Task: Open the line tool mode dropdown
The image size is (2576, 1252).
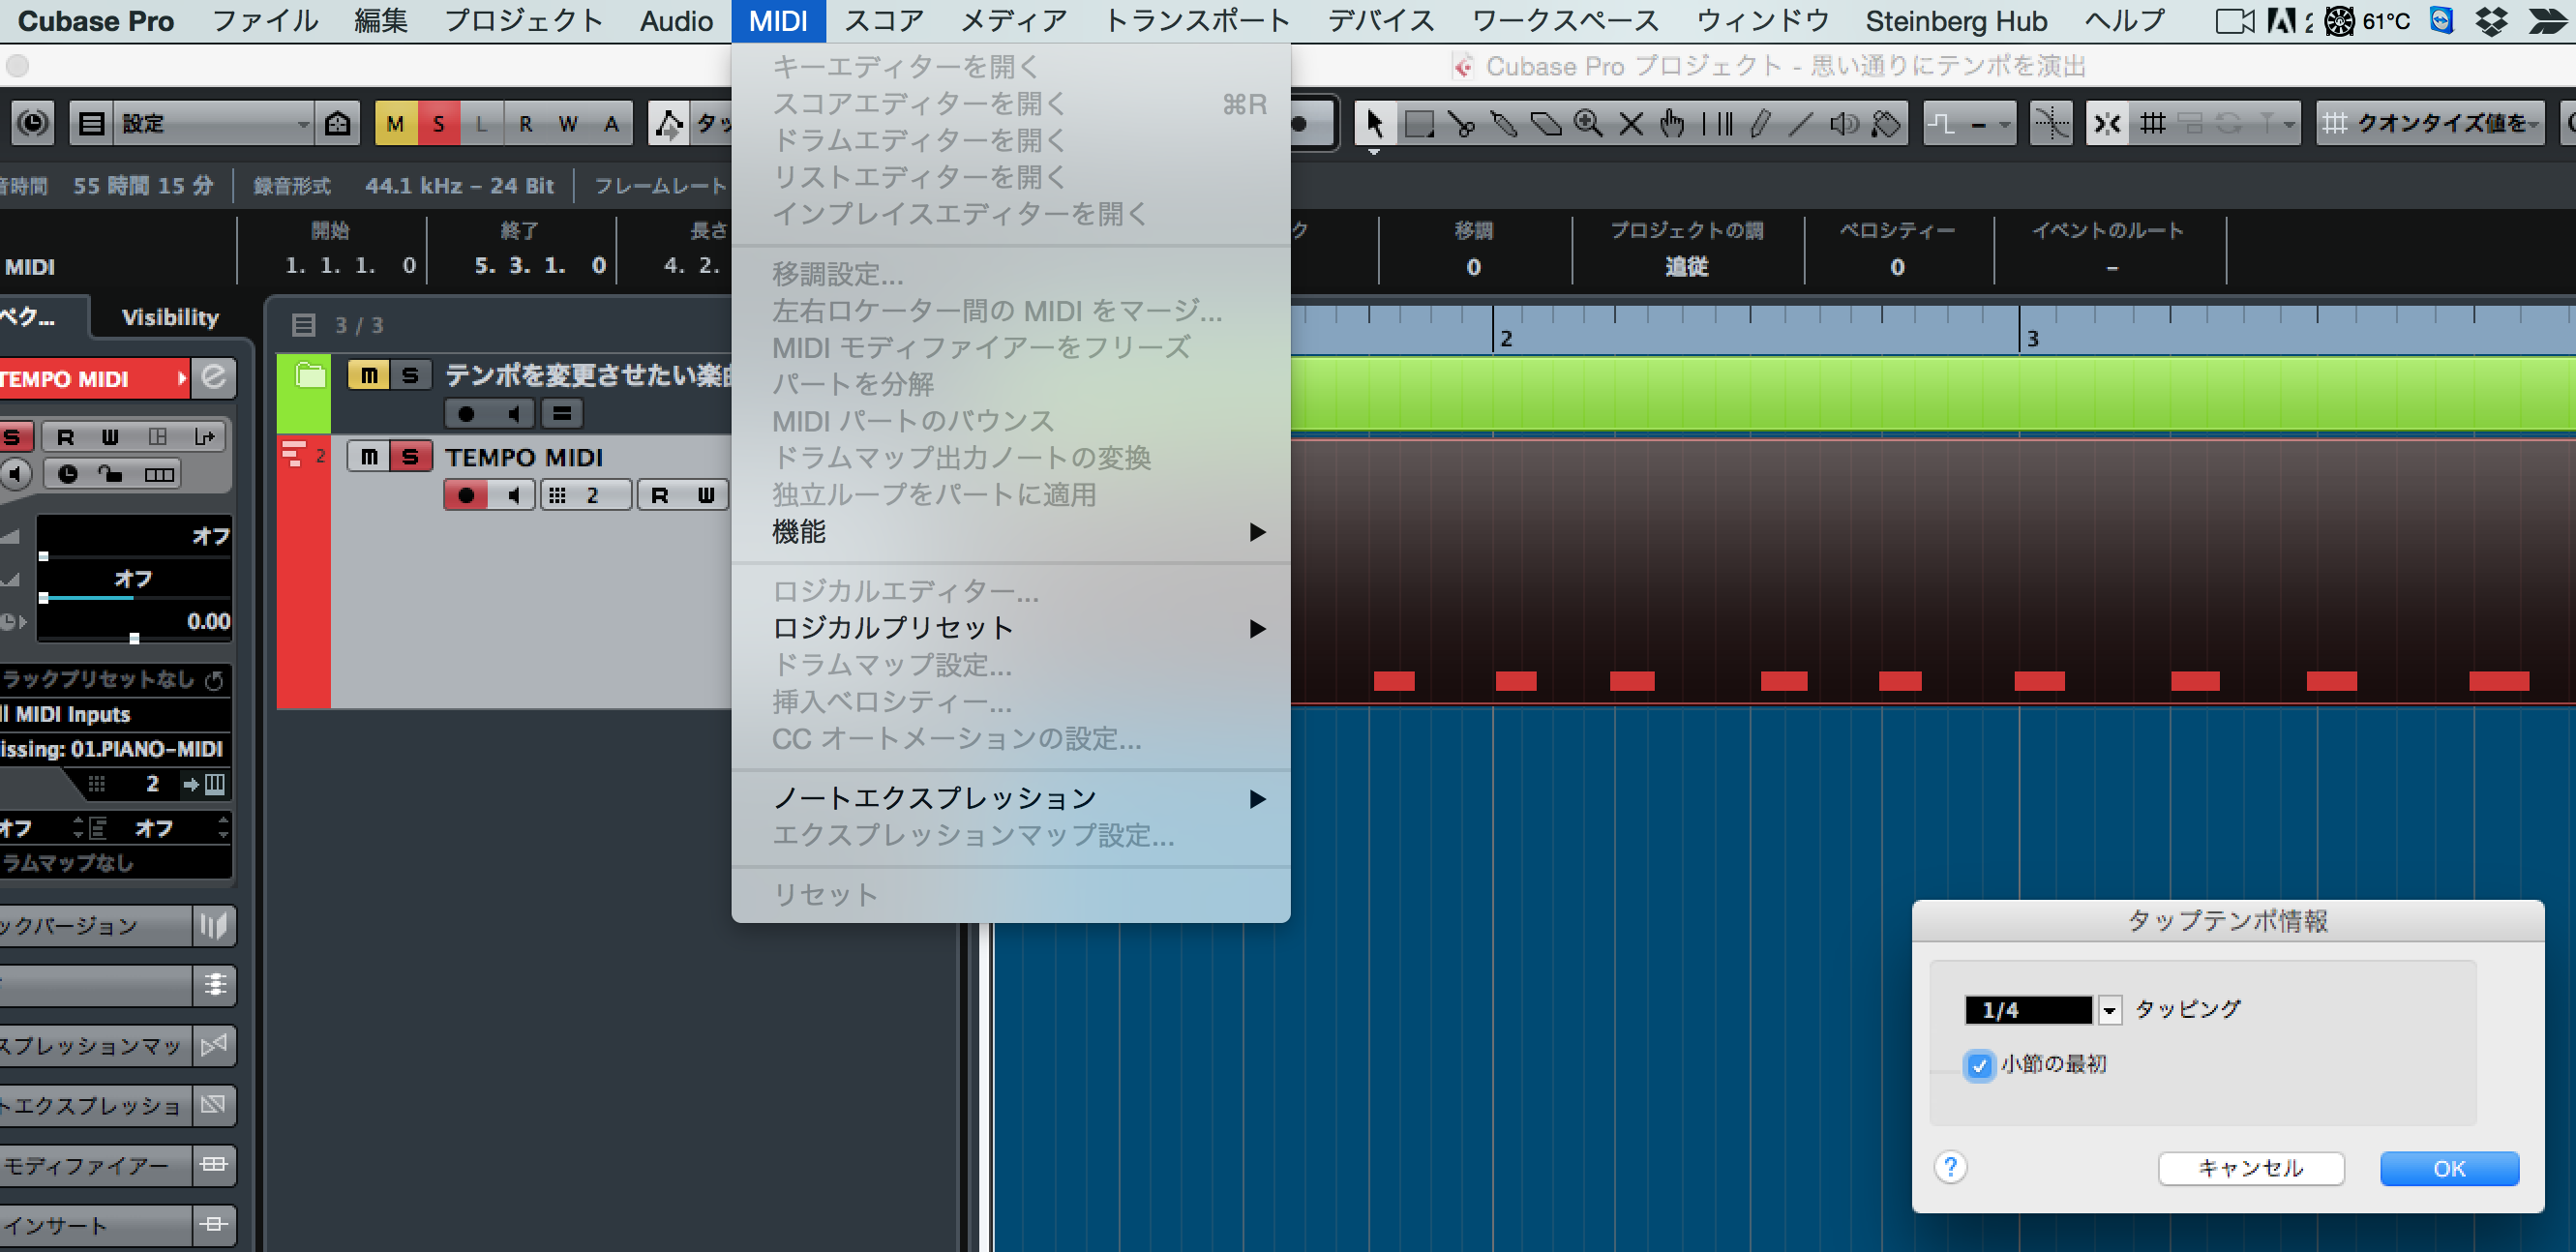Action: [x=1968, y=124]
